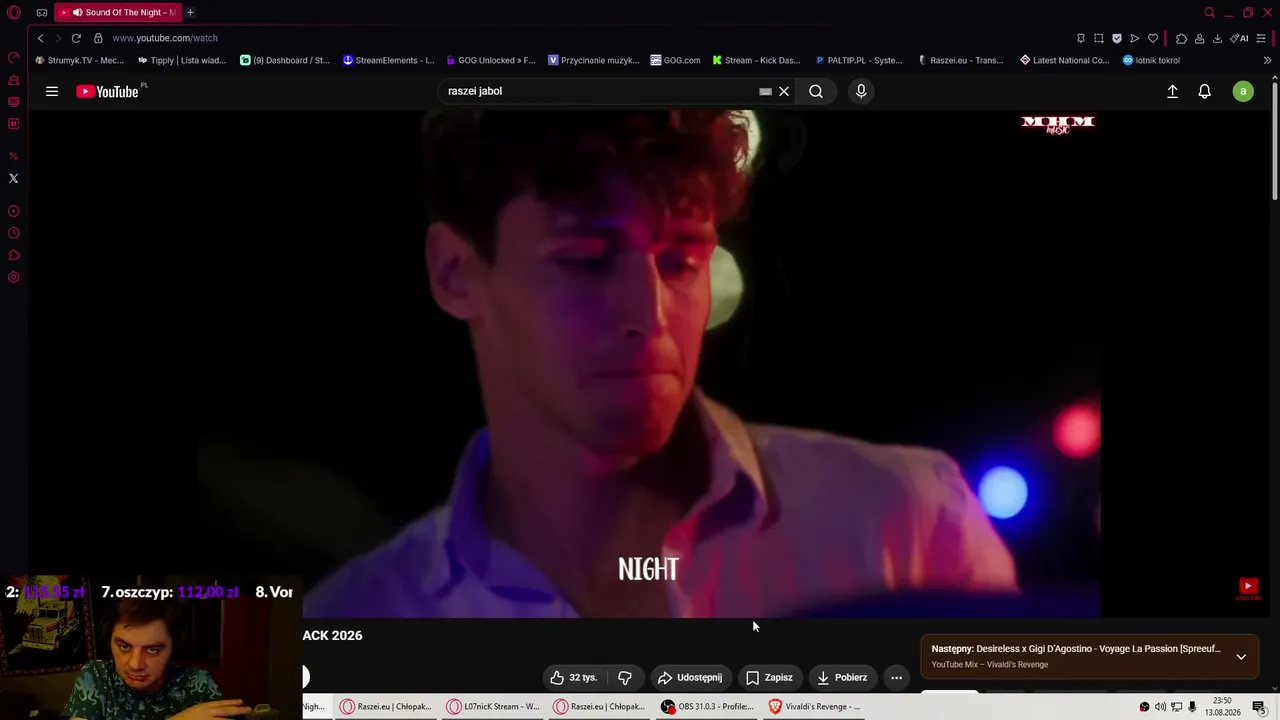
Task: Like the video with 32 tys.
Action: coord(573,677)
